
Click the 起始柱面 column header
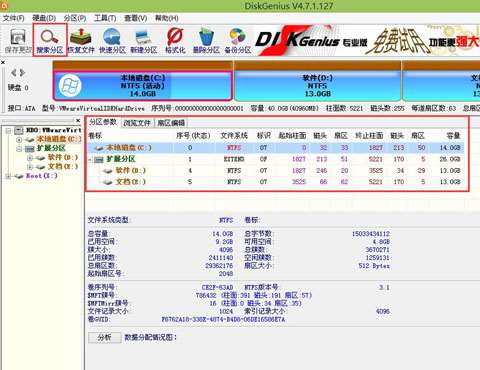click(292, 136)
